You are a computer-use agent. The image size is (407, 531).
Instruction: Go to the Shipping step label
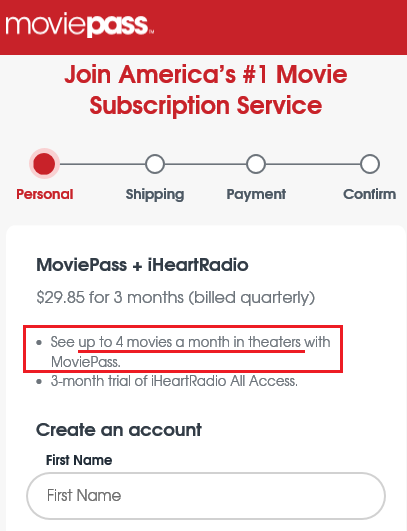(155, 195)
